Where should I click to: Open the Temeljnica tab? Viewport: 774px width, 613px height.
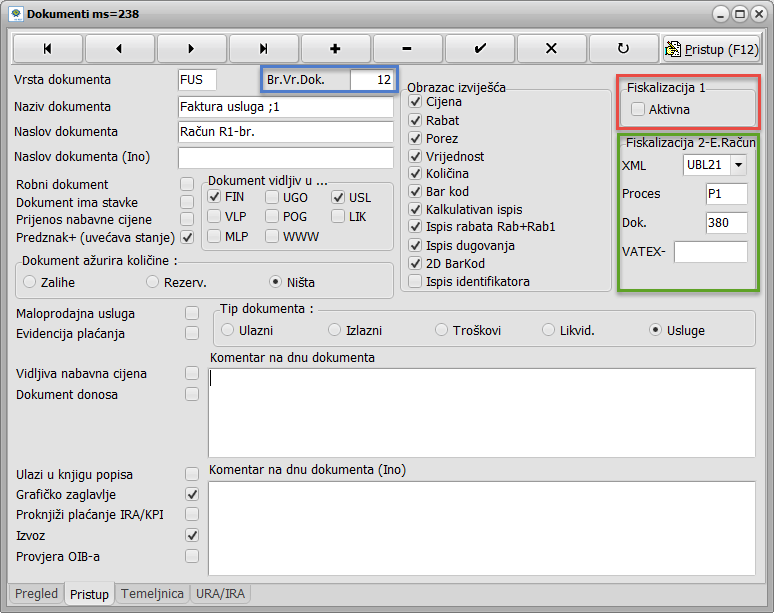coord(152,594)
